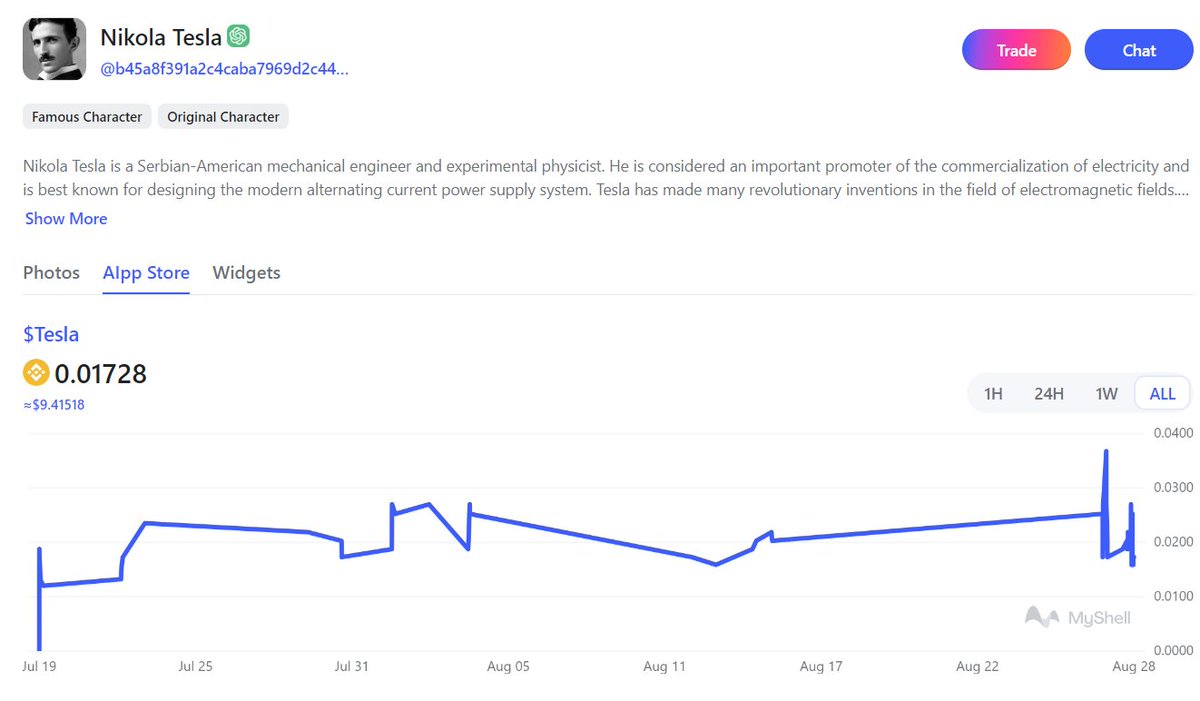Click the 0.0400 y-axis label
This screenshot has height=701, width=1200.
pos(1172,433)
